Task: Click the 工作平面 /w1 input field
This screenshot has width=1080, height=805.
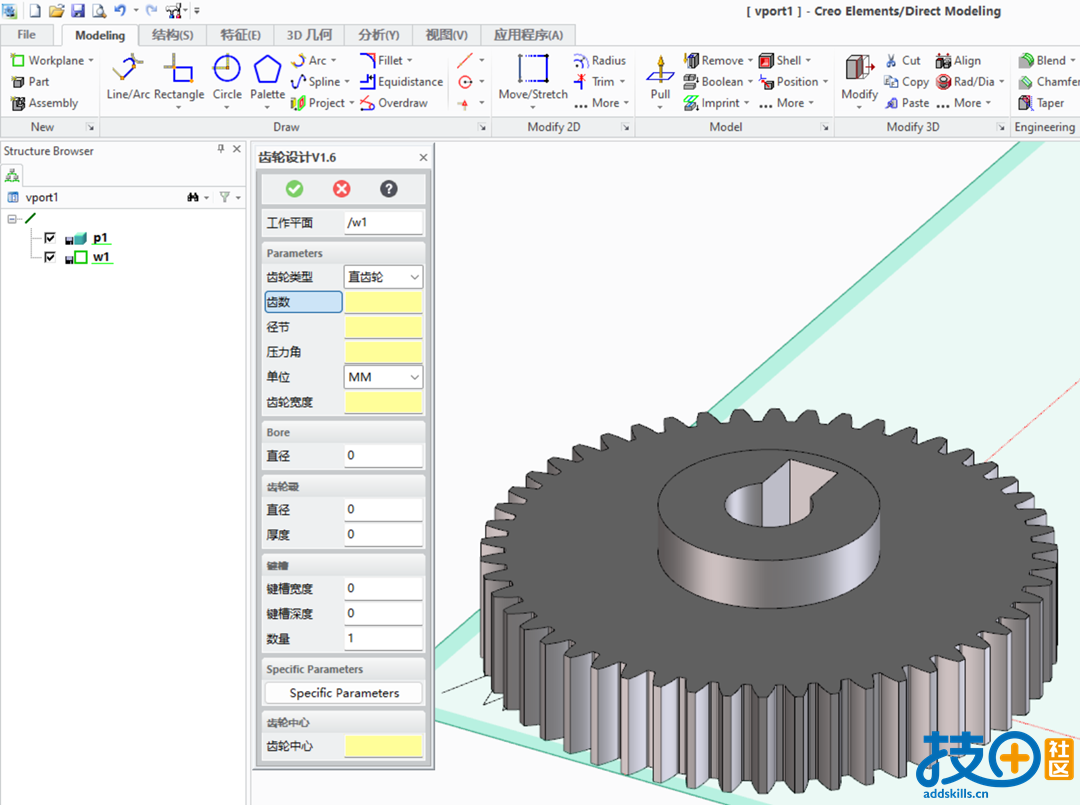Action: tap(383, 222)
